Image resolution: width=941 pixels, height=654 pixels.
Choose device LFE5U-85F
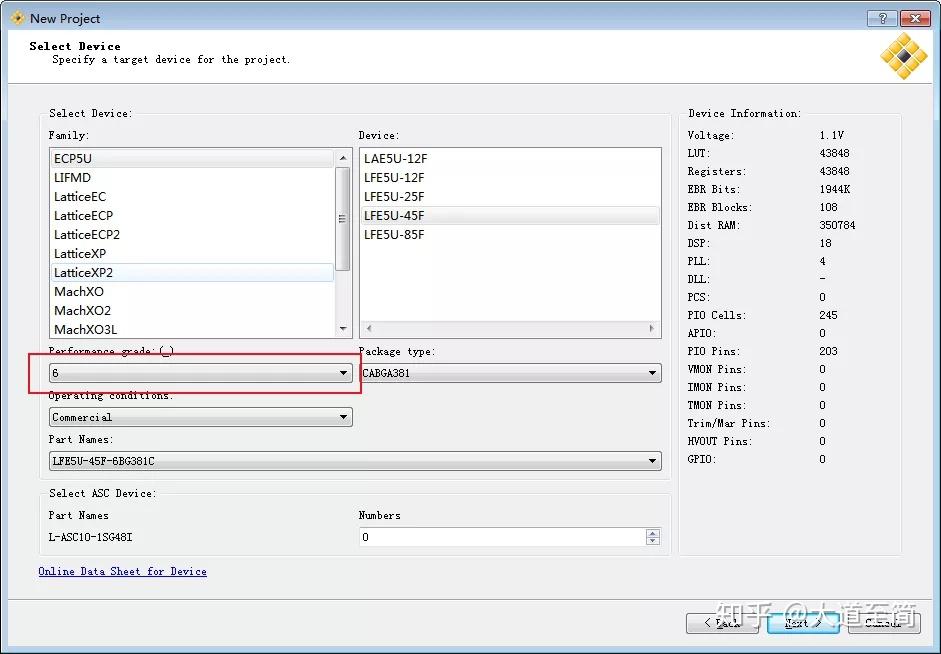tap(510, 235)
